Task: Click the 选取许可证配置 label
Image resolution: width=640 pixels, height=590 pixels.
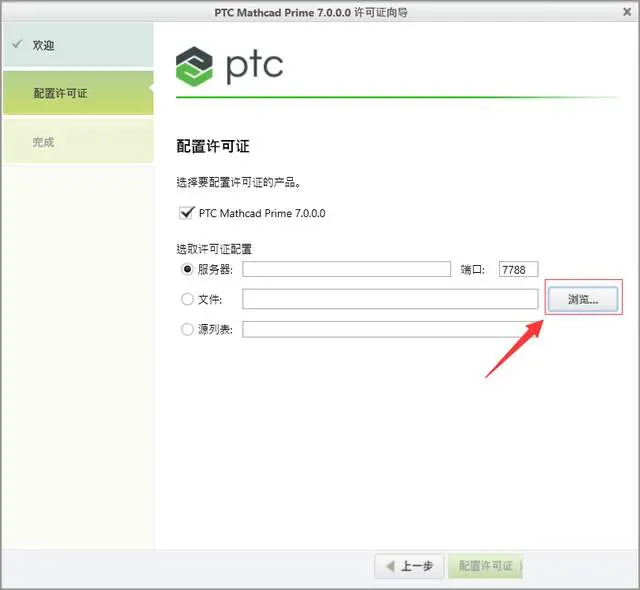Action: coord(214,249)
